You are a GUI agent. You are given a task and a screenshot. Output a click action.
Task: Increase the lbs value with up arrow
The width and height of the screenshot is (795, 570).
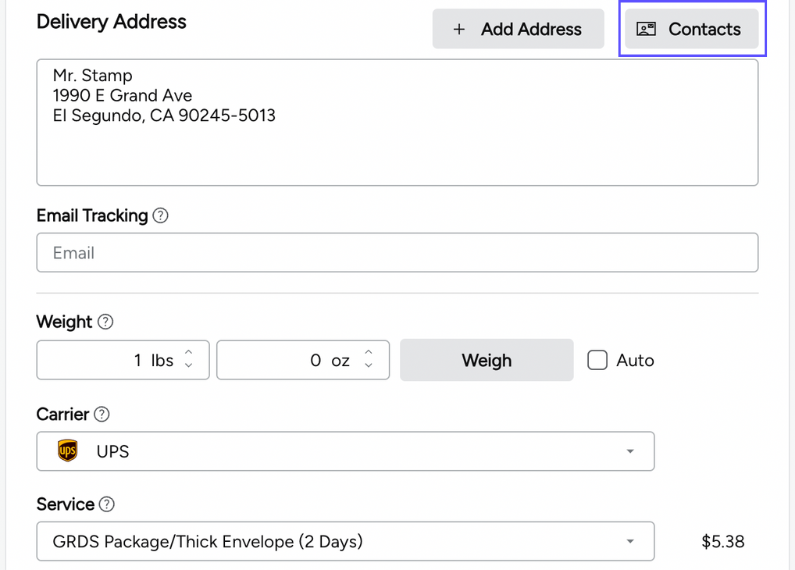coord(190,354)
